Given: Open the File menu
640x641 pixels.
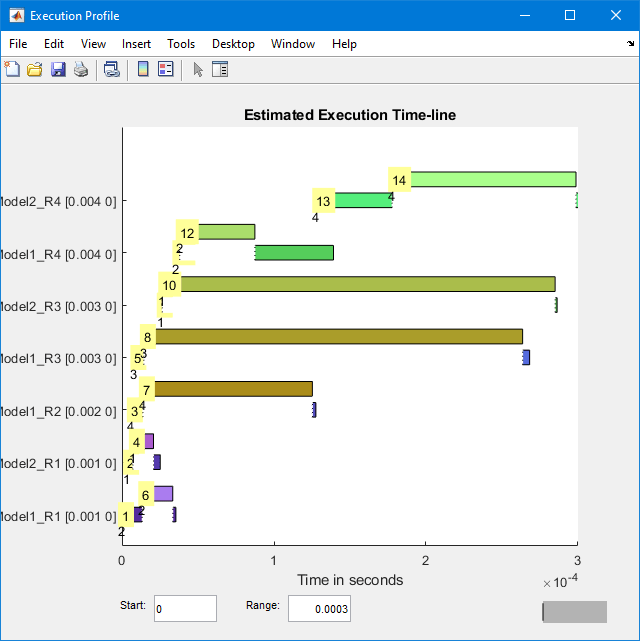Looking at the screenshot, I should tap(18, 44).
